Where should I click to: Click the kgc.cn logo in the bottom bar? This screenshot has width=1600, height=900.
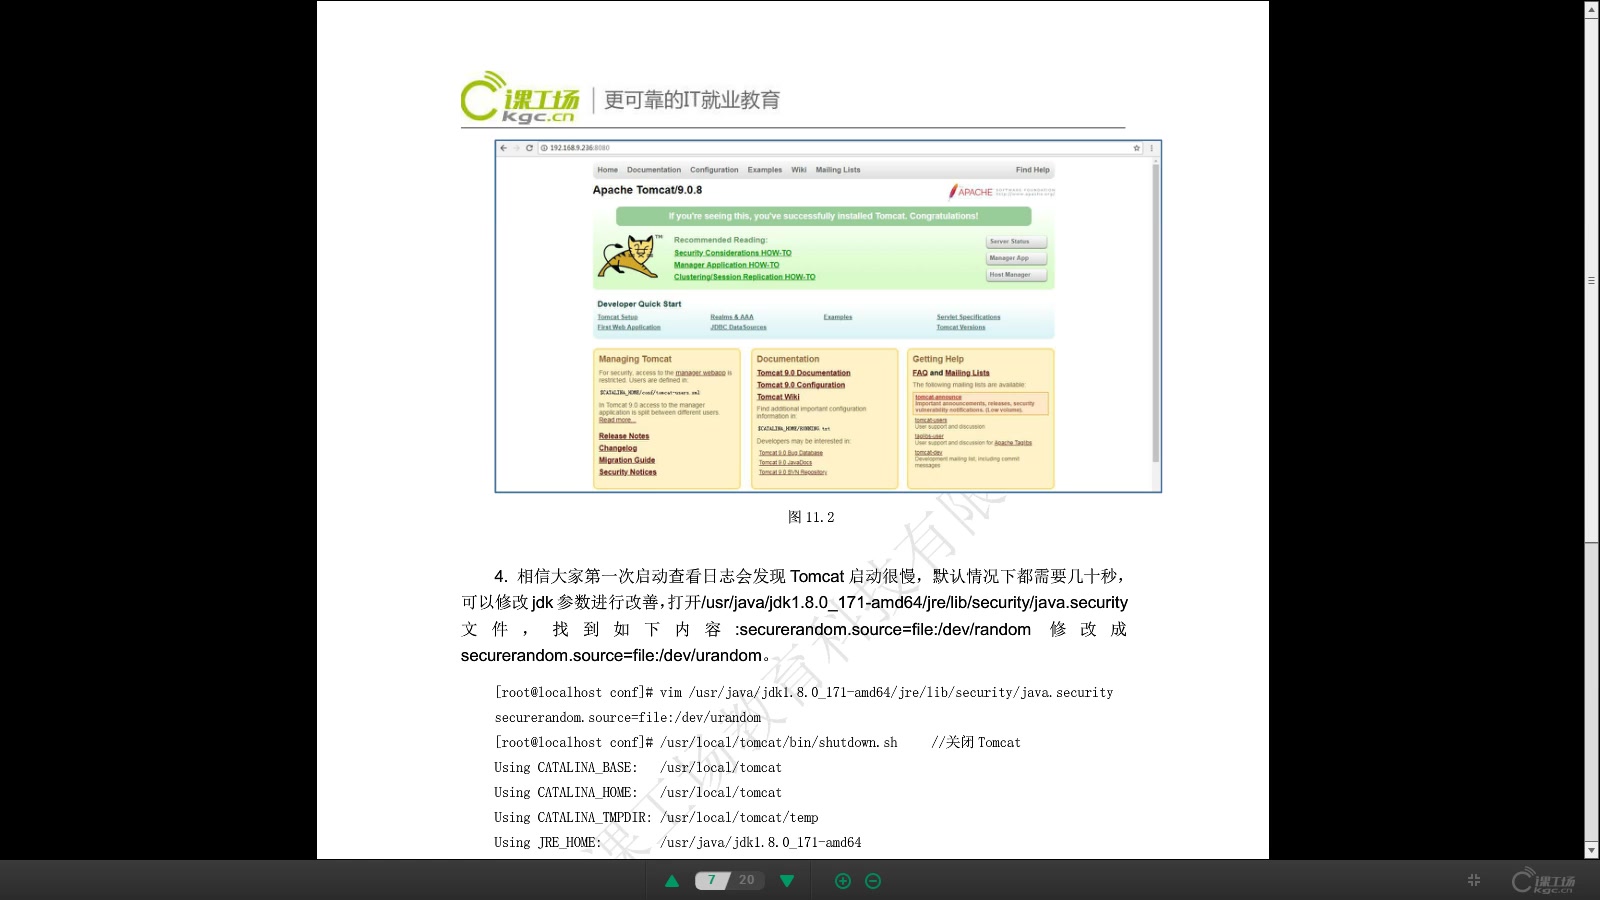pyautogui.click(x=1543, y=880)
